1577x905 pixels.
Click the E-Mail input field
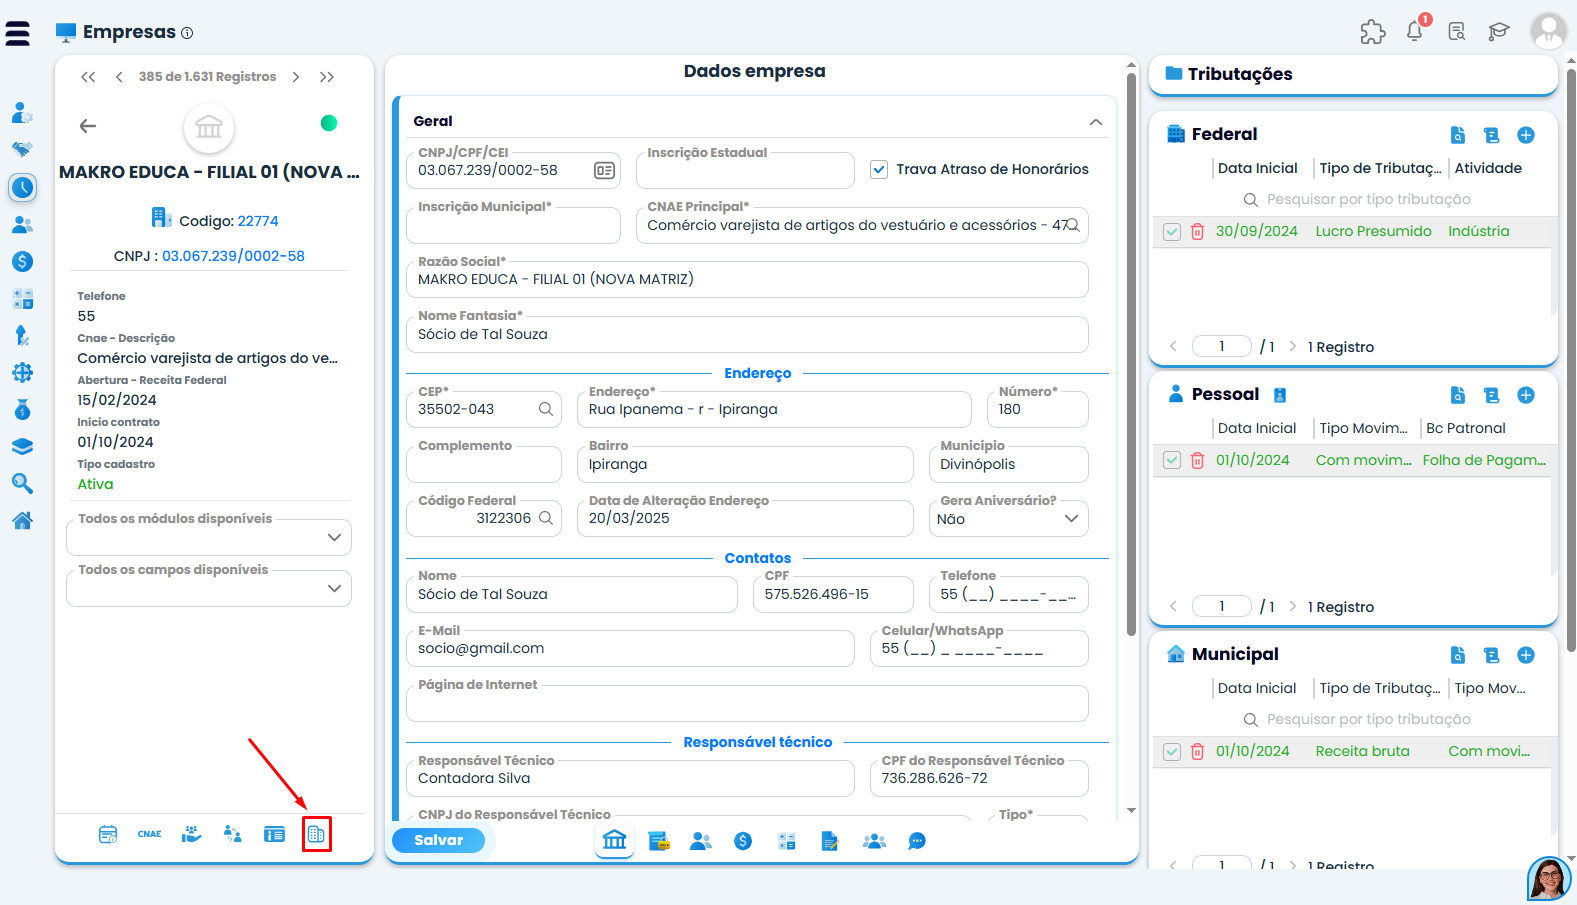(630, 648)
